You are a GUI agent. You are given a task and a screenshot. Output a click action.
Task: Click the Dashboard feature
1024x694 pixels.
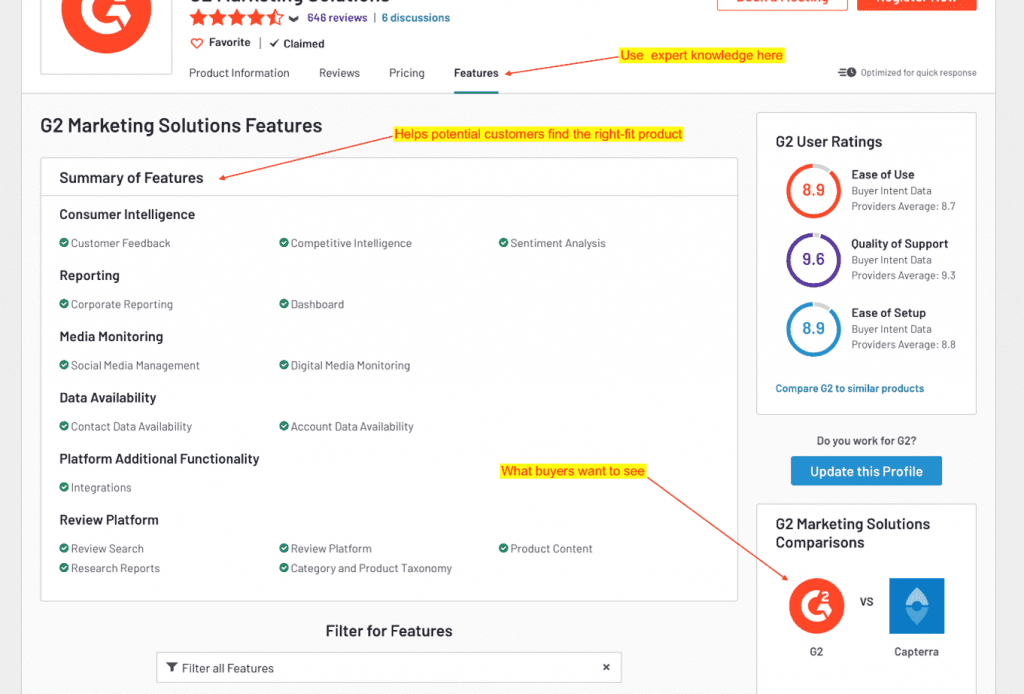(312, 304)
